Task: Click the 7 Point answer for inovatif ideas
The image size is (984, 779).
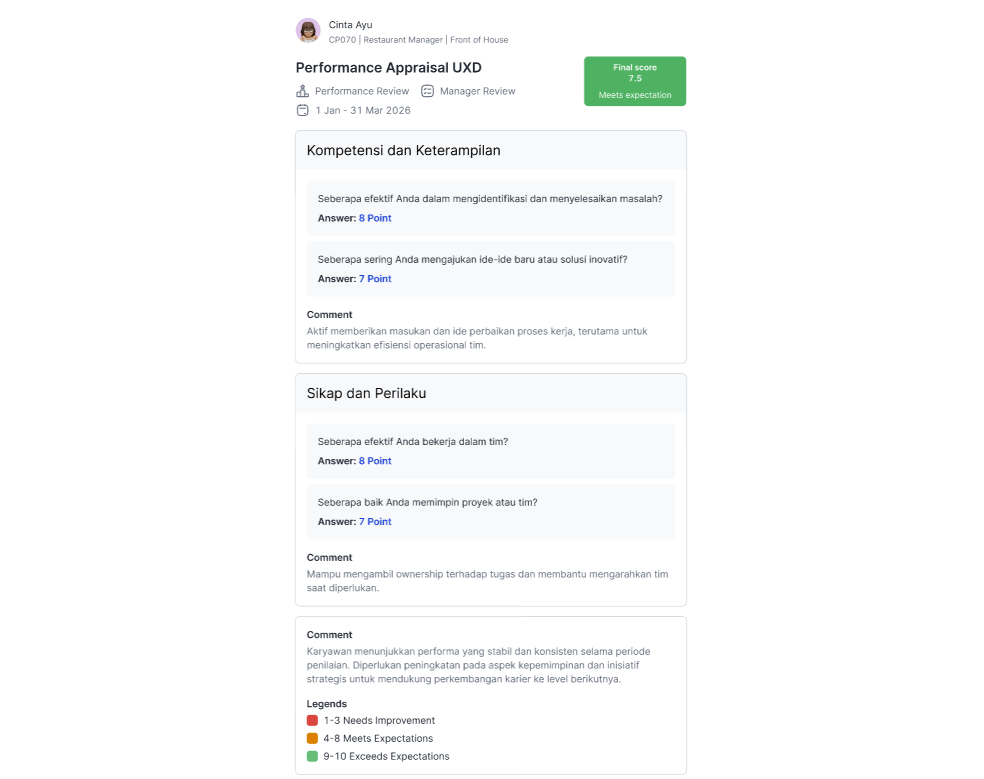Action: (375, 279)
